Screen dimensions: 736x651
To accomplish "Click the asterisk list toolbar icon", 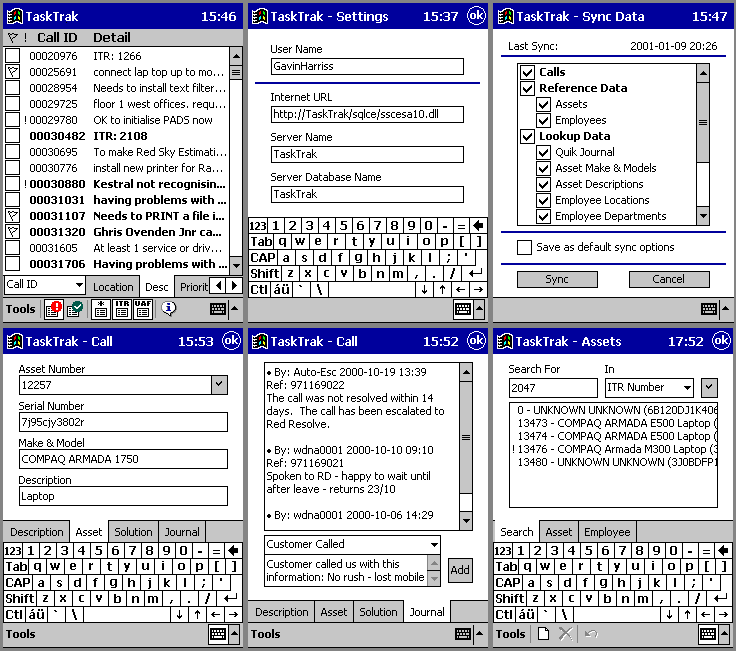I will pos(101,309).
